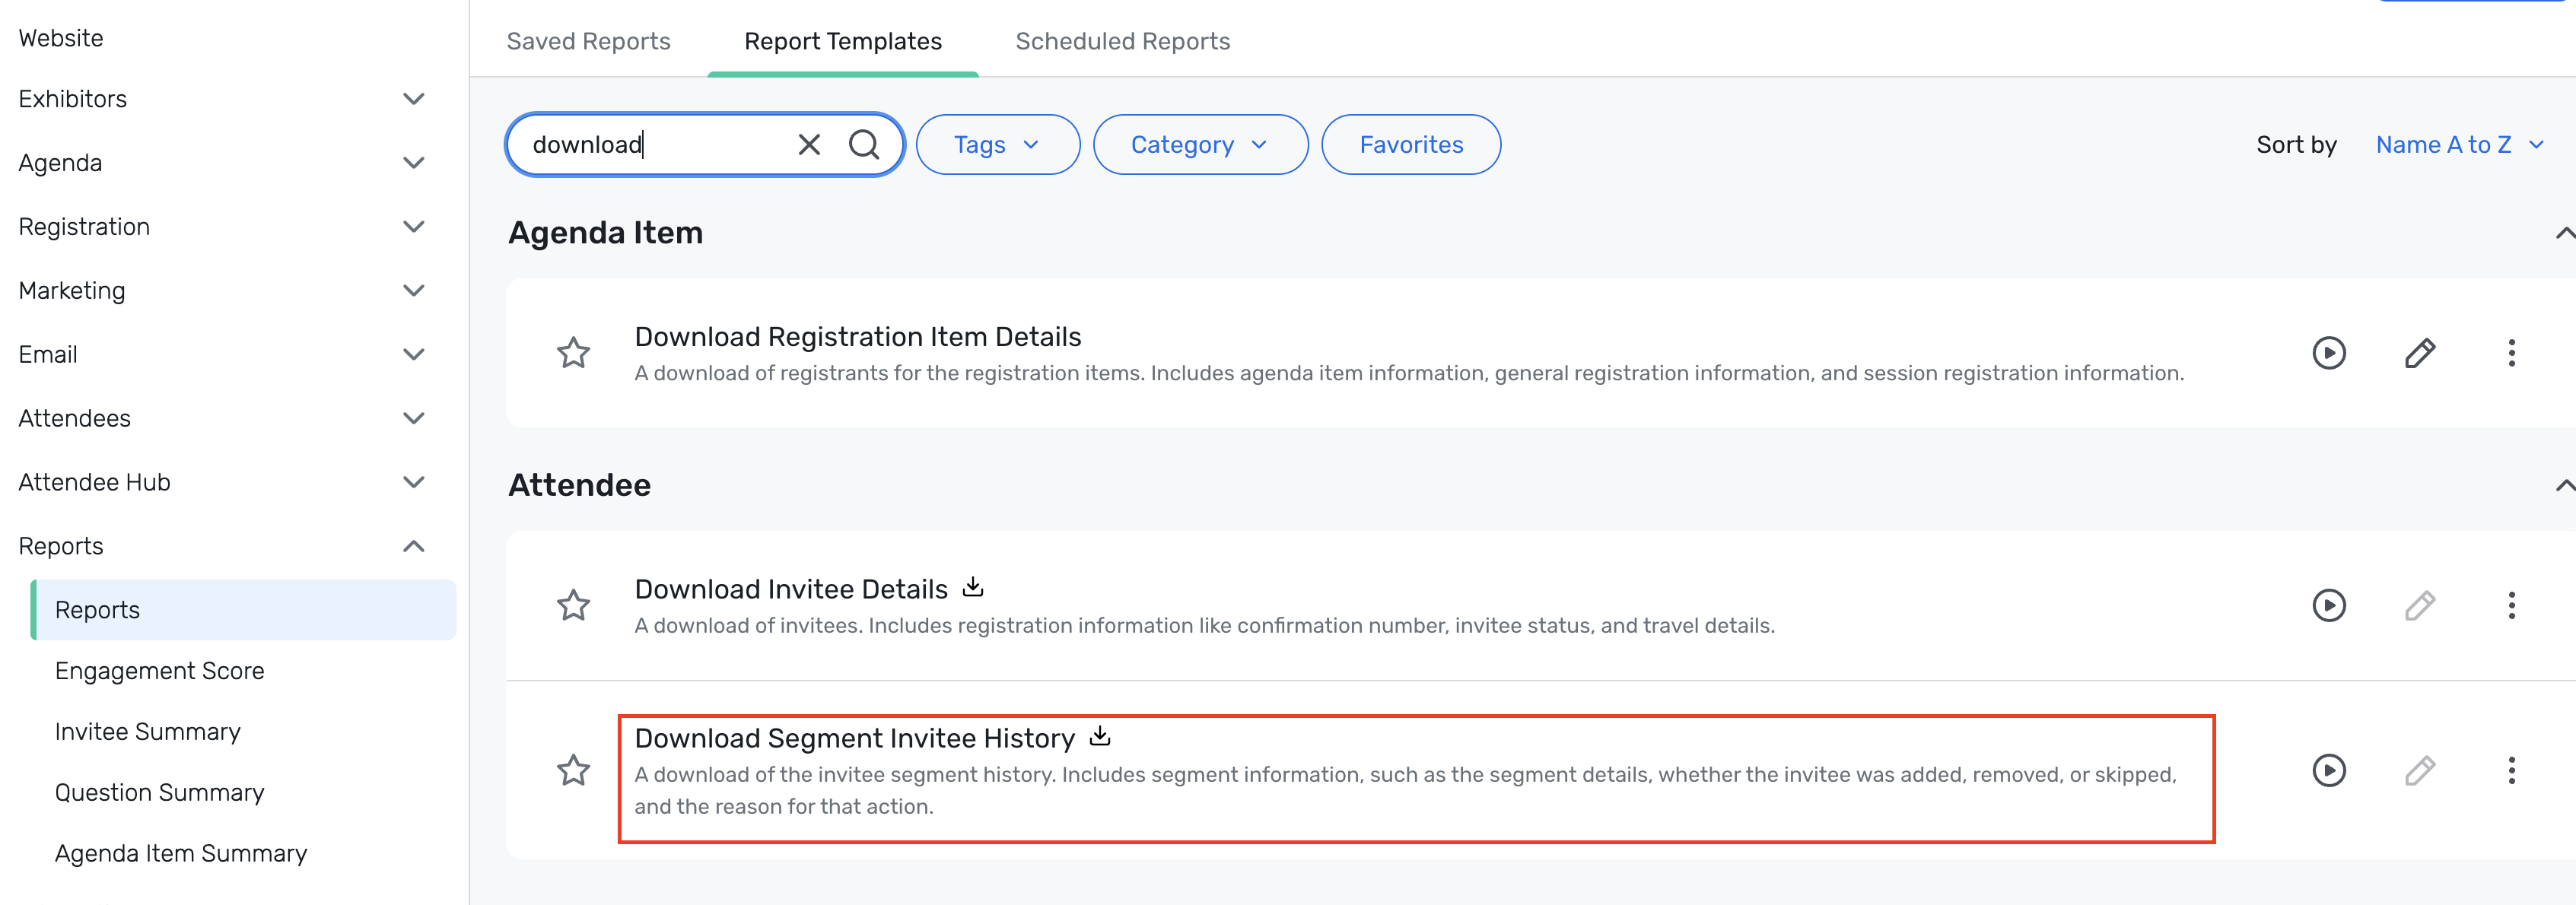Open kebab menu for Download Segment Invitee History
Image resolution: width=2576 pixels, height=905 pixels.
(x=2510, y=770)
